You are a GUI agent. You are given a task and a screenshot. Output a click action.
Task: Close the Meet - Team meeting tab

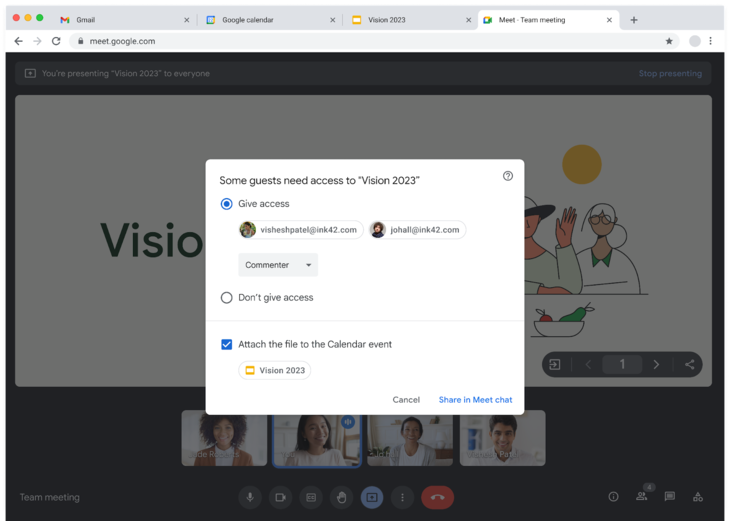coord(609,20)
